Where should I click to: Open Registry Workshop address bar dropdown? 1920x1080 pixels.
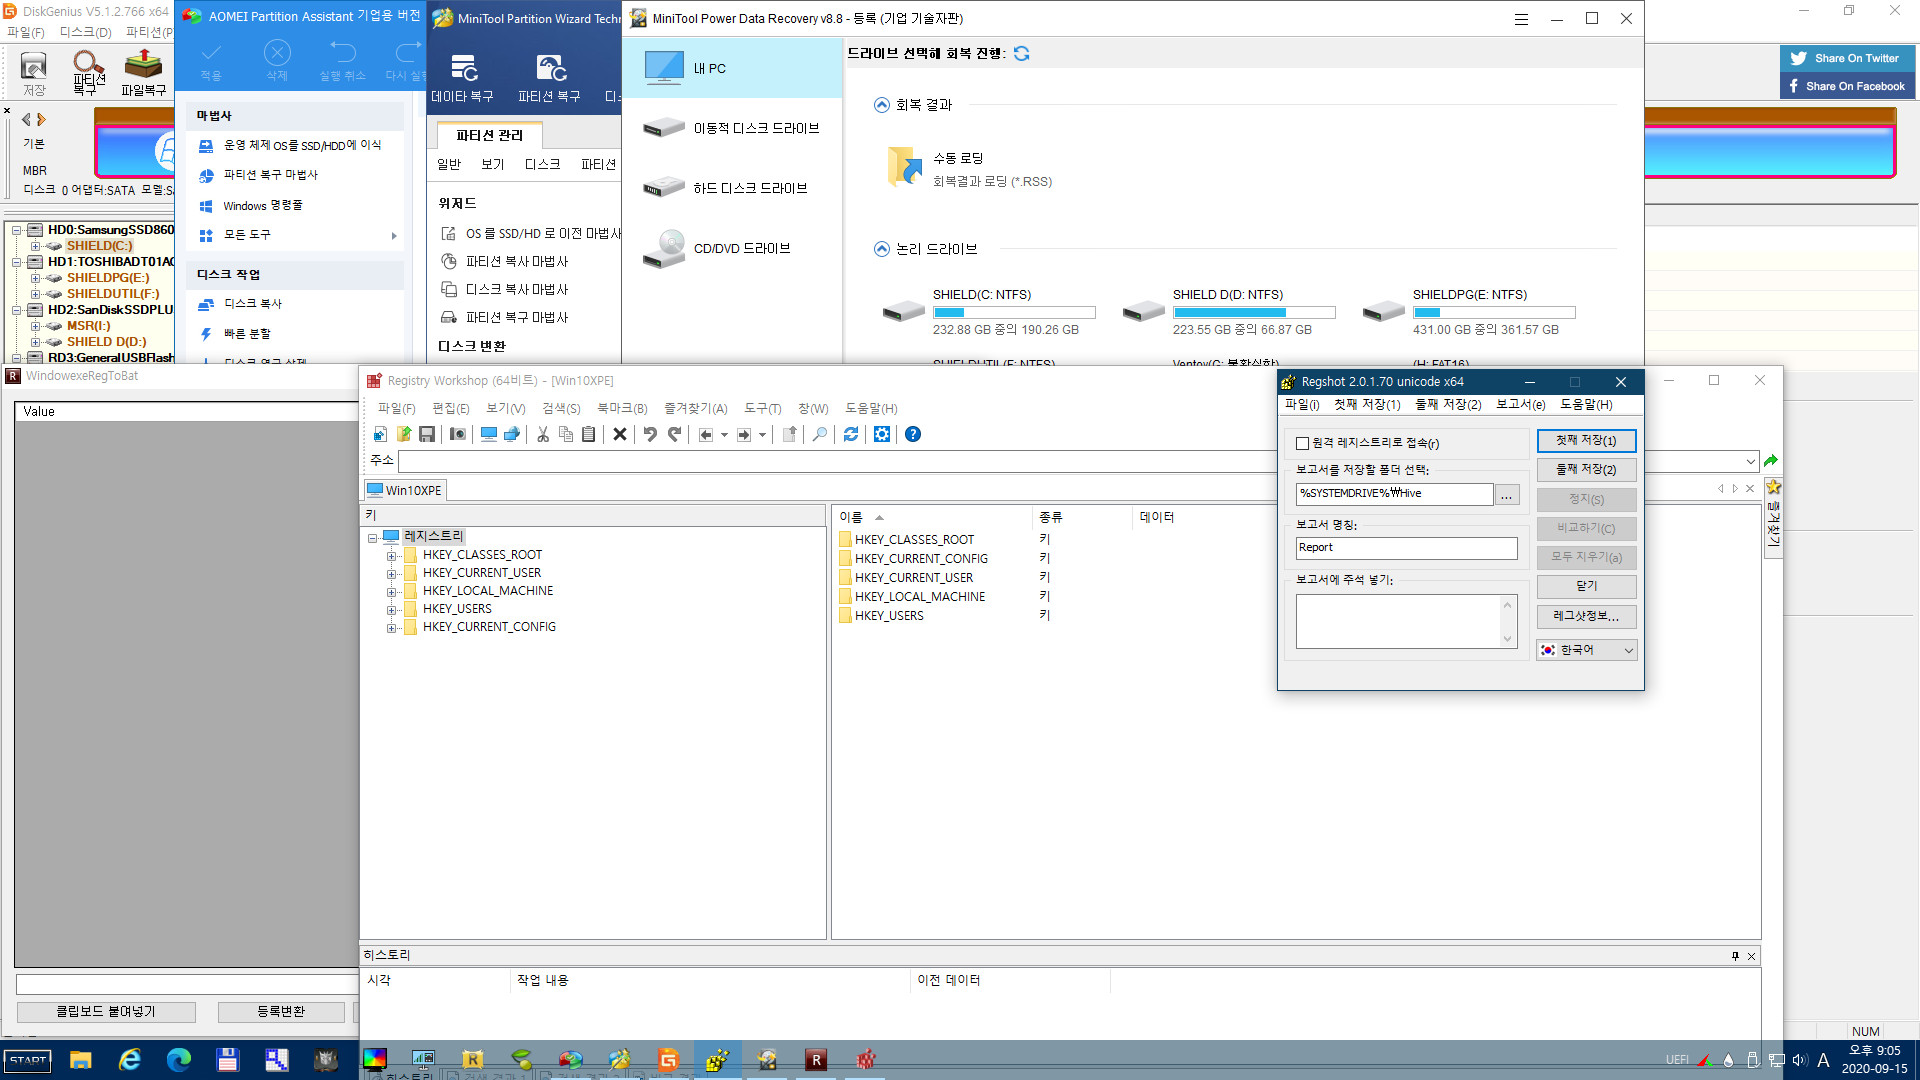coord(1751,461)
